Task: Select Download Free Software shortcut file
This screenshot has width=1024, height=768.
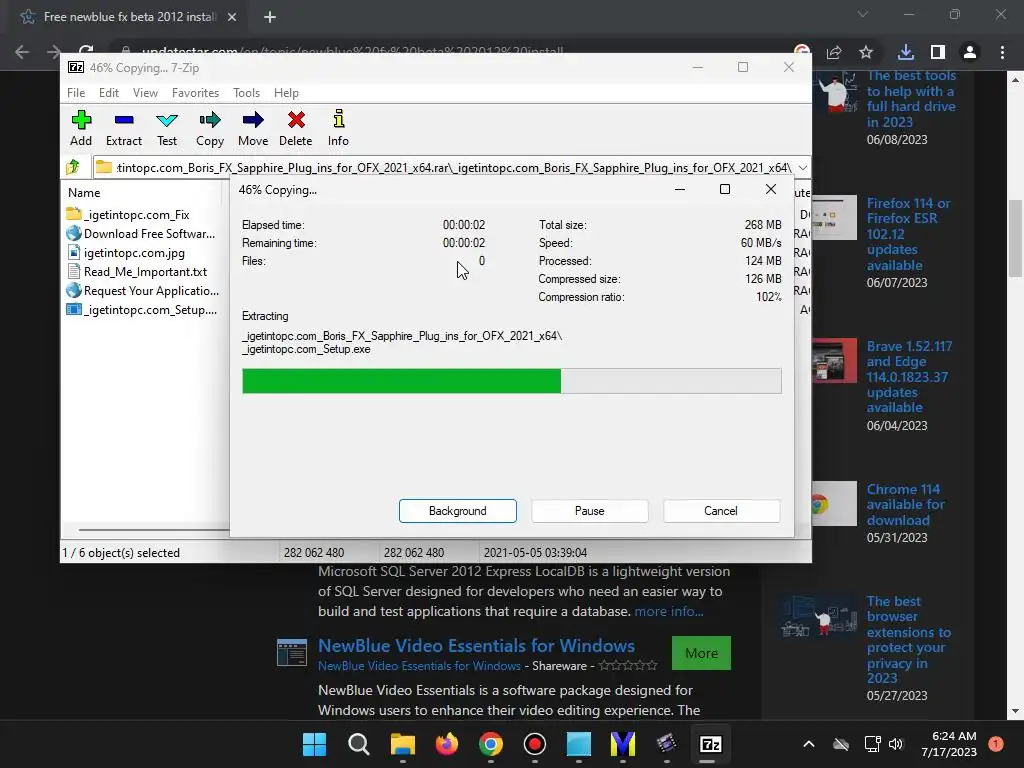Action: coord(140,233)
